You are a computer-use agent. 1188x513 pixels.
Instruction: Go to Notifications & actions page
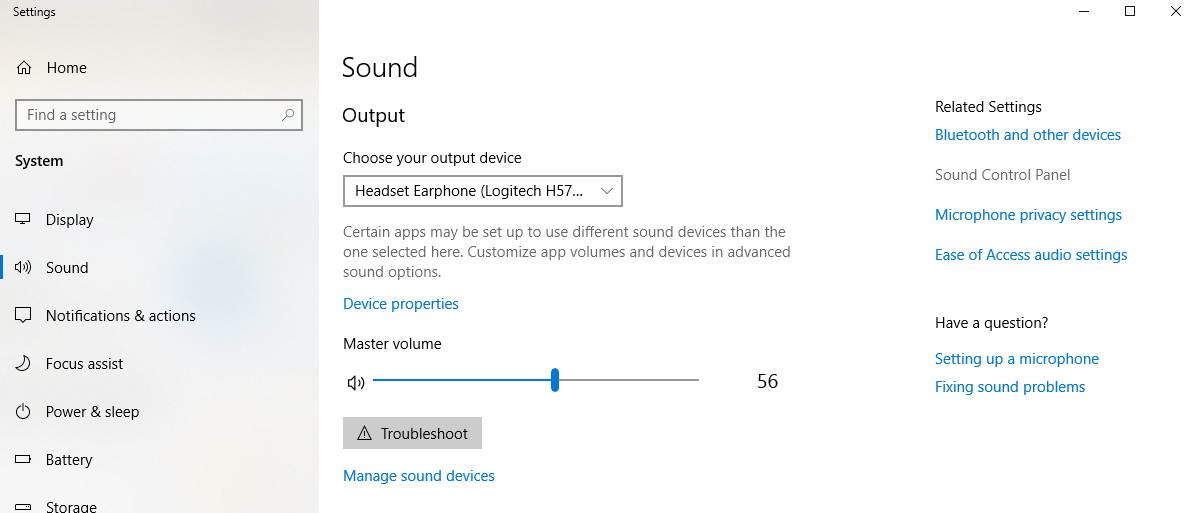pyautogui.click(x=120, y=316)
